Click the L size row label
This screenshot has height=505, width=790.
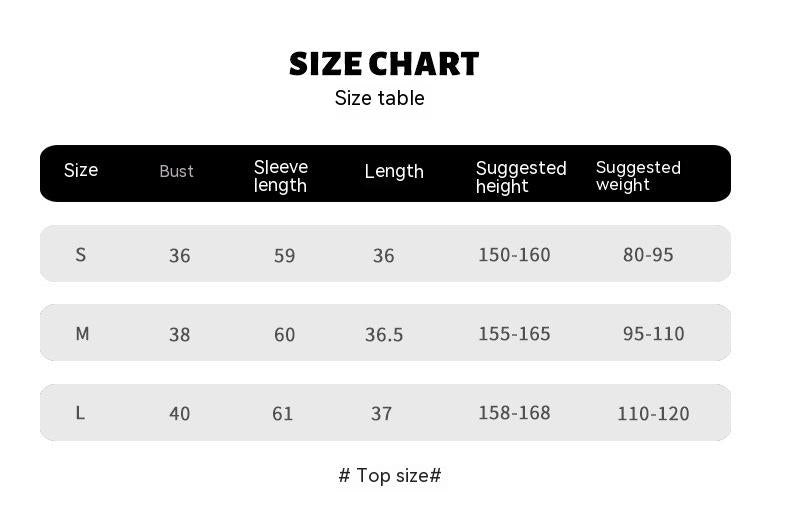point(80,412)
